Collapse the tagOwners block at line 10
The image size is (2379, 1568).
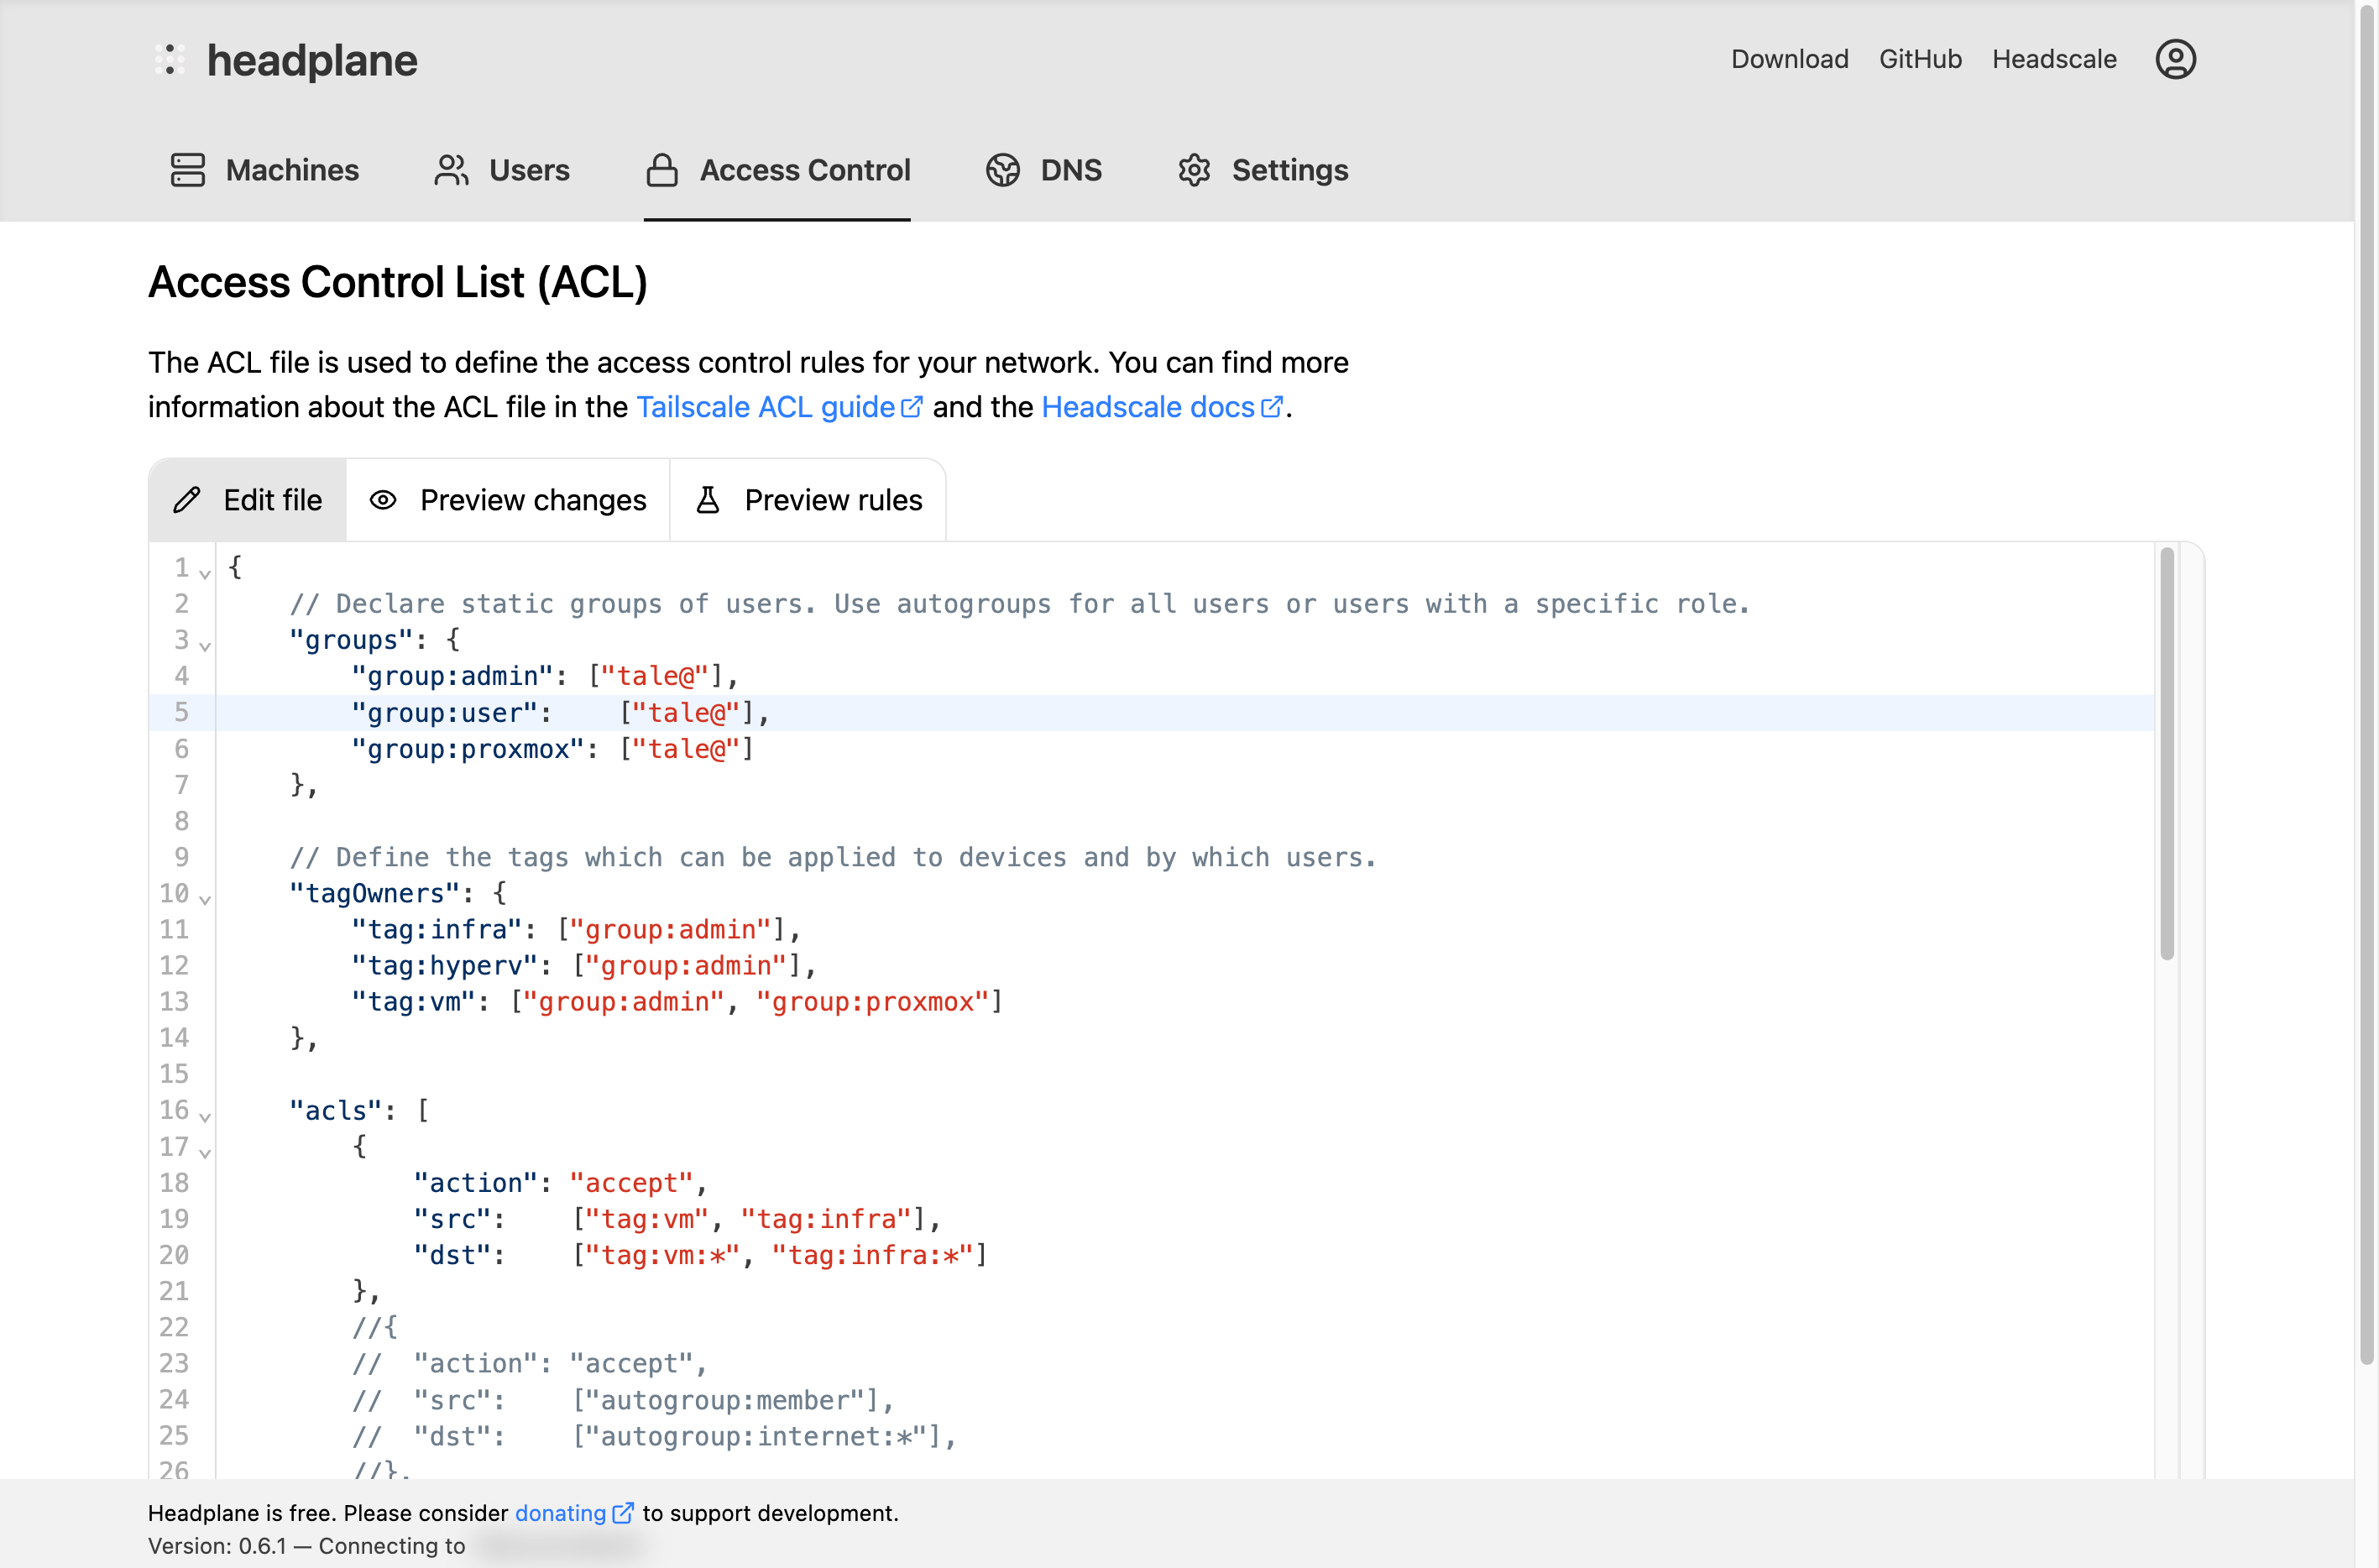[x=205, y=899]
